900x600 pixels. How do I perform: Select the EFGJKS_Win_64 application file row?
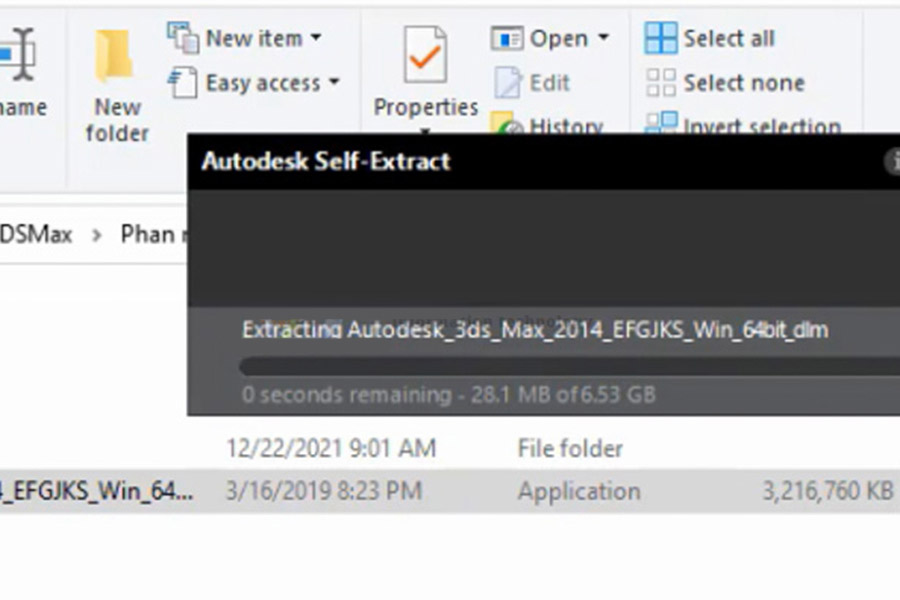tap(450, 491)
